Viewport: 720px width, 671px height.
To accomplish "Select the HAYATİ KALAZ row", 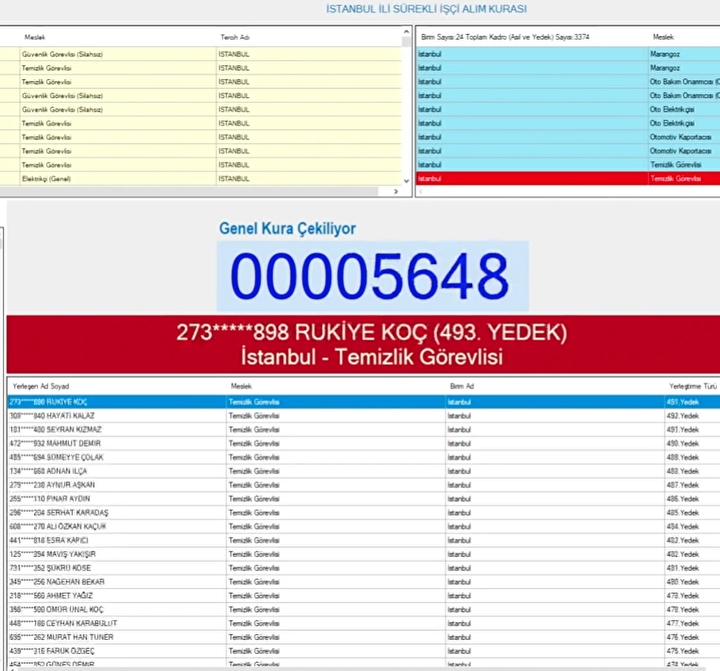I will [364, 416].
